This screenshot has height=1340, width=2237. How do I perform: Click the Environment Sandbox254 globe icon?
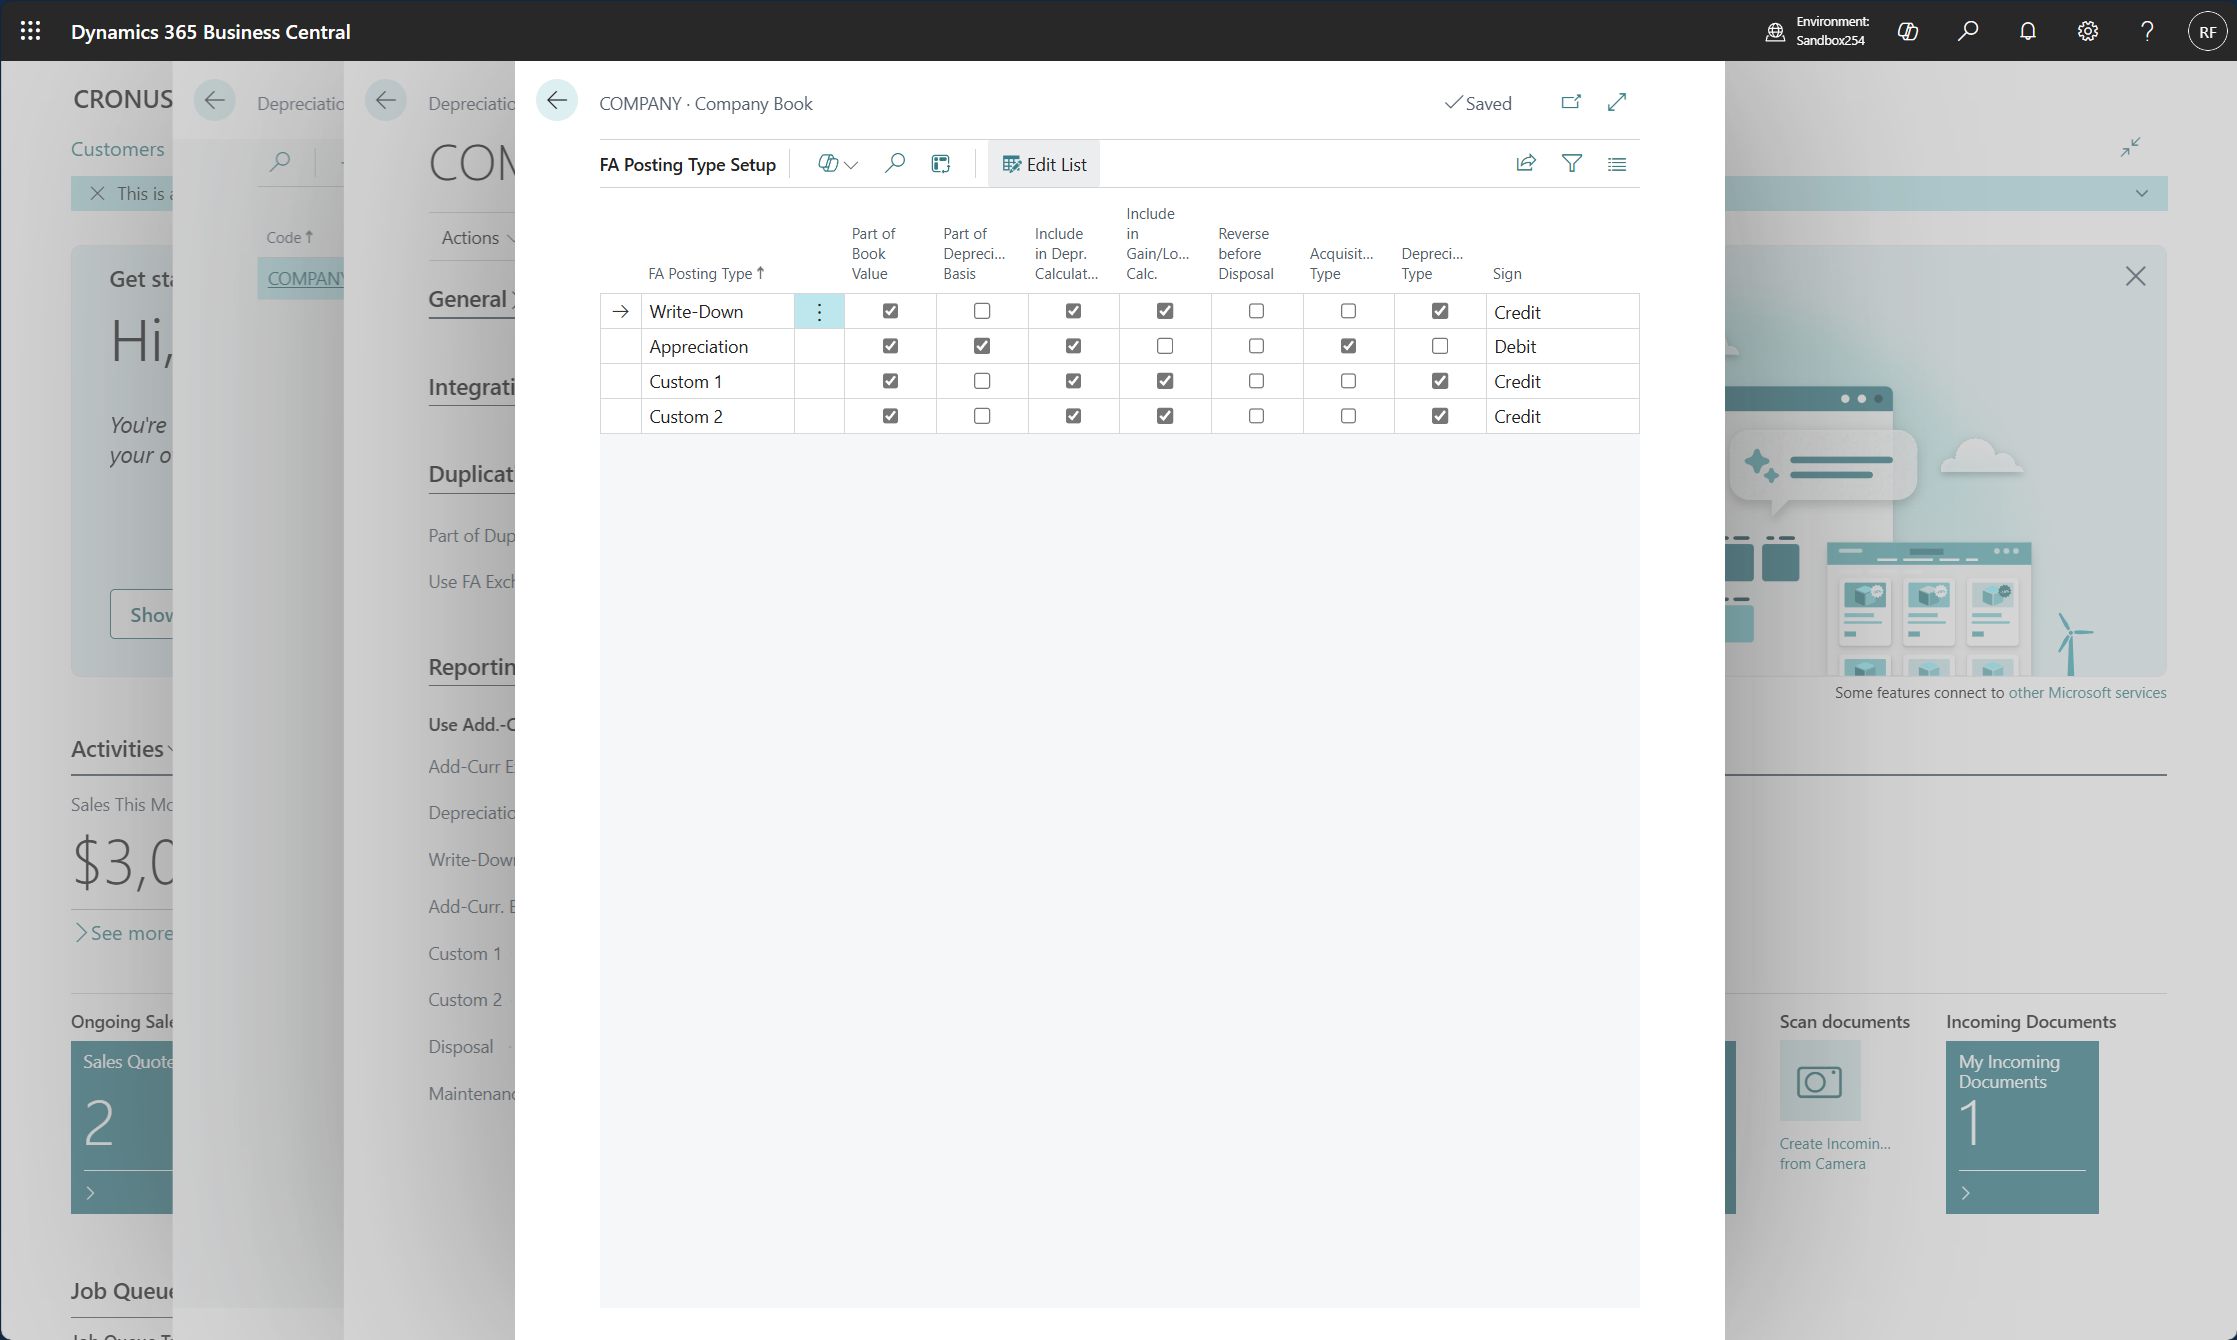[1775, 31]
